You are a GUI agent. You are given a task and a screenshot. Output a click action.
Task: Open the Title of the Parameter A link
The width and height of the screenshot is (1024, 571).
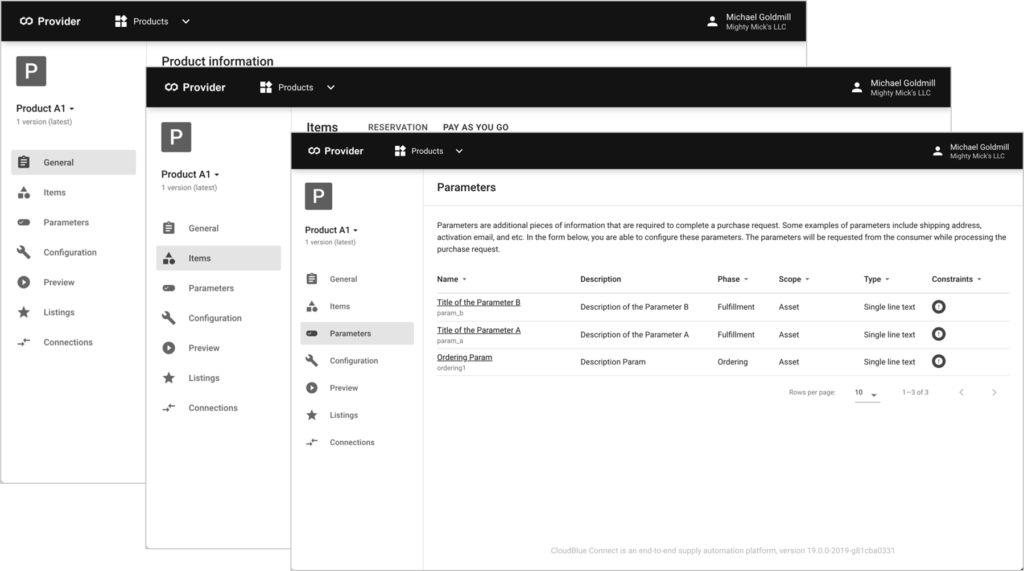point(479,330)
